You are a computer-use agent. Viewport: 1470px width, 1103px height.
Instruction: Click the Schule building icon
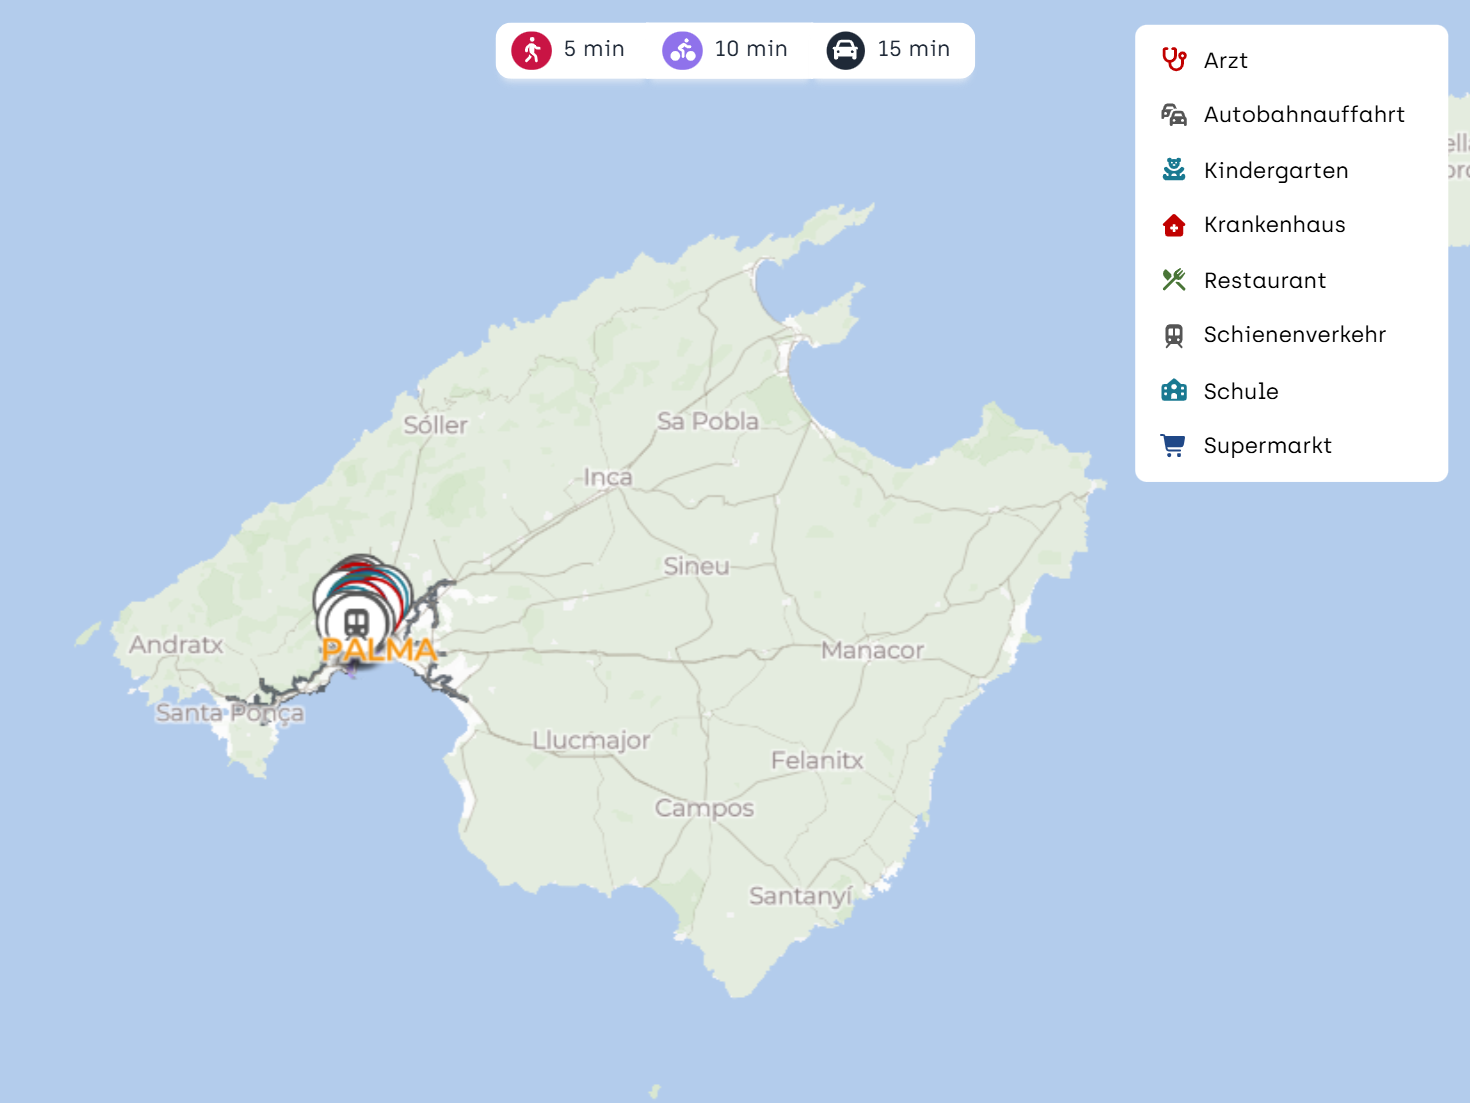click(x=1174, y=391)
